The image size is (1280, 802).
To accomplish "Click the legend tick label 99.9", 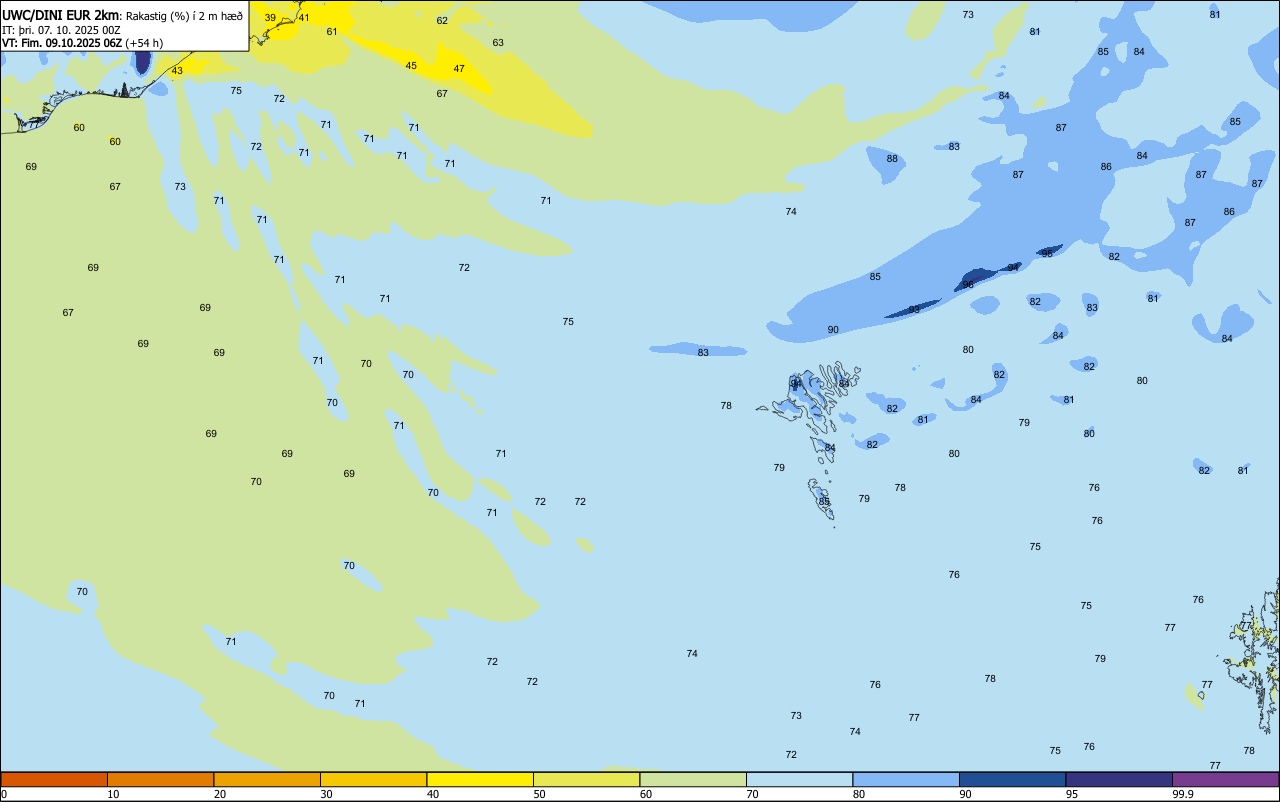I will (1183, 794).
